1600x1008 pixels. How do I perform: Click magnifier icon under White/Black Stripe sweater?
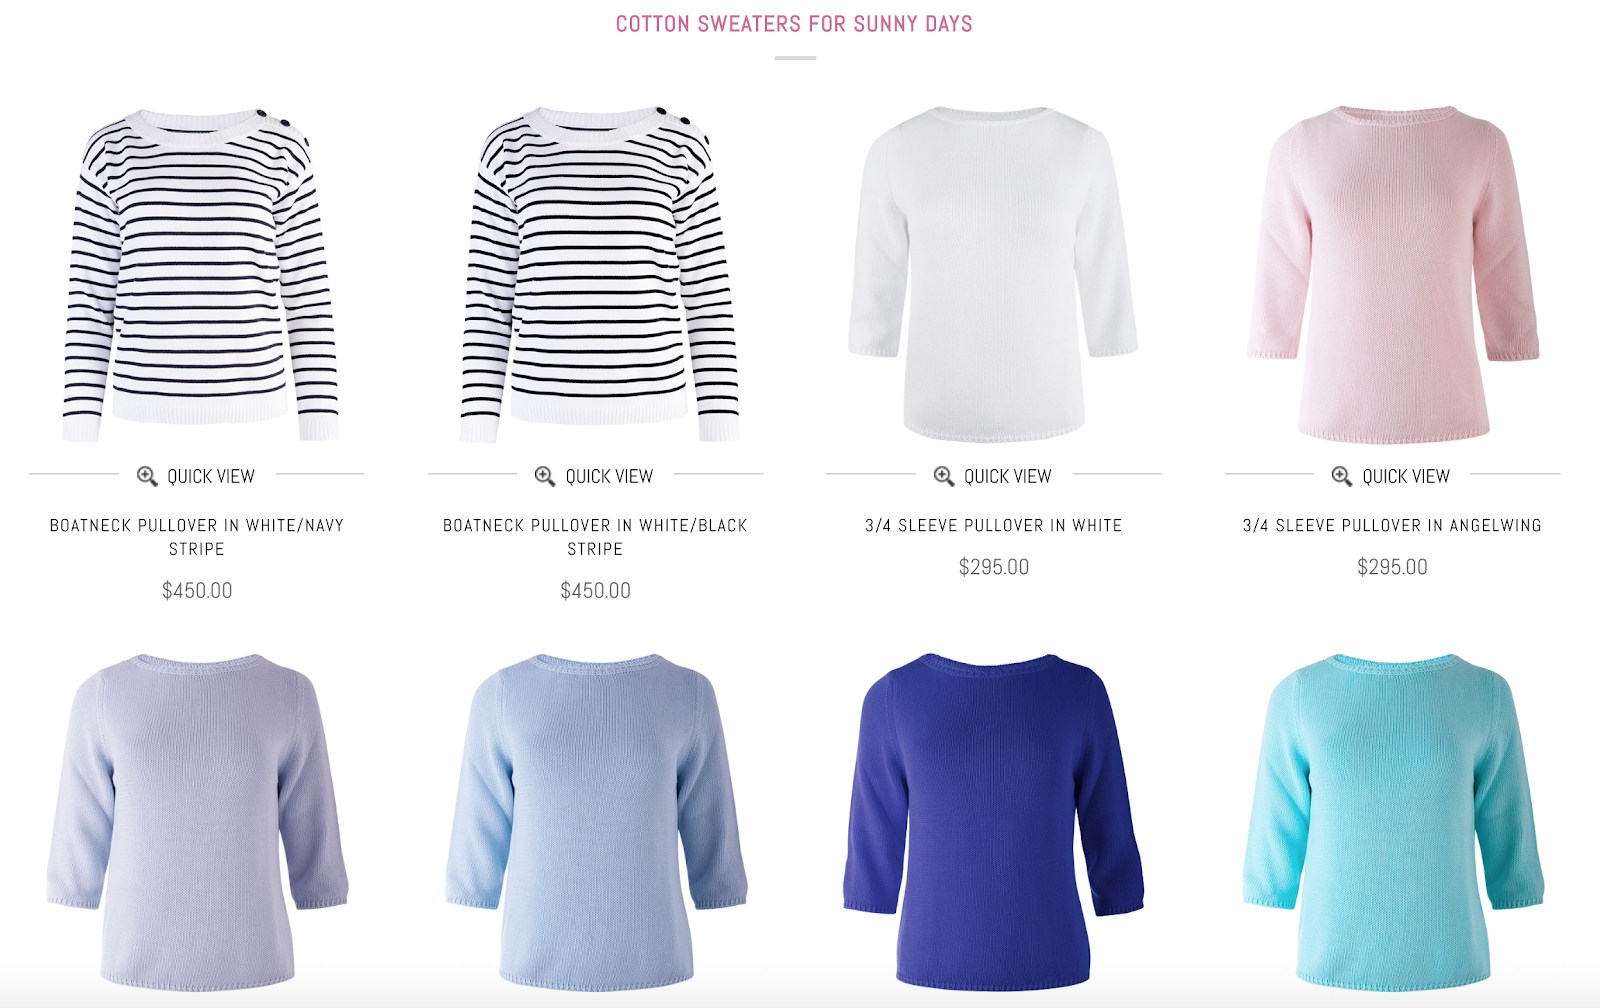click(x=545, y=476)
